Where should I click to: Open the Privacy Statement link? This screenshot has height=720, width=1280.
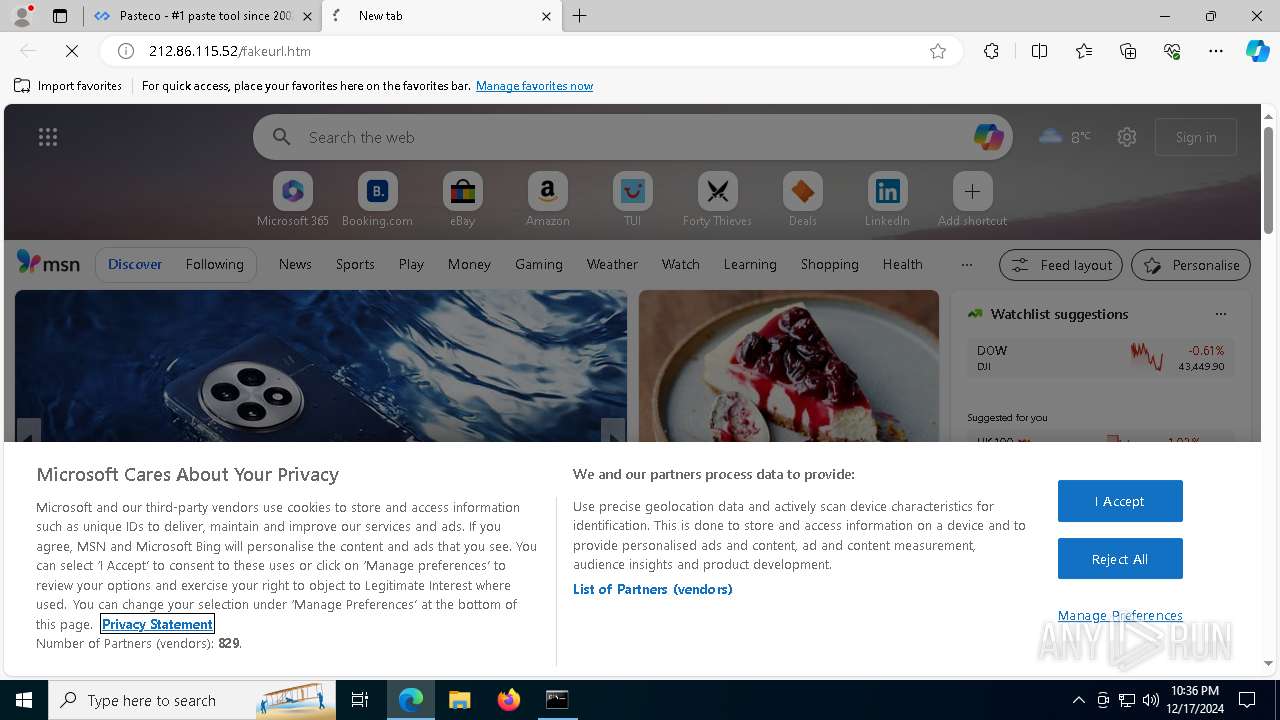(157, 624)
